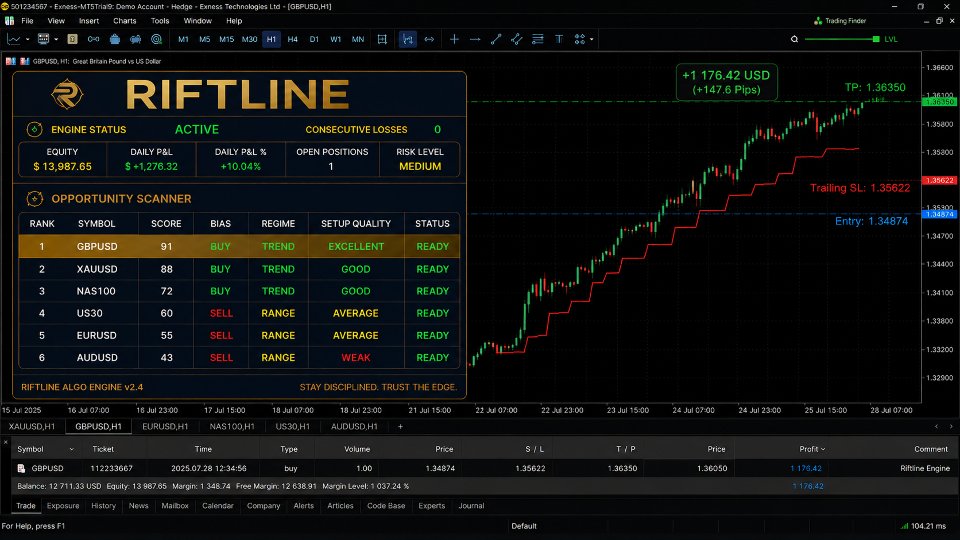Switch timeframe to H4
The image size is (960, 540).
click(x=293, y=39)
